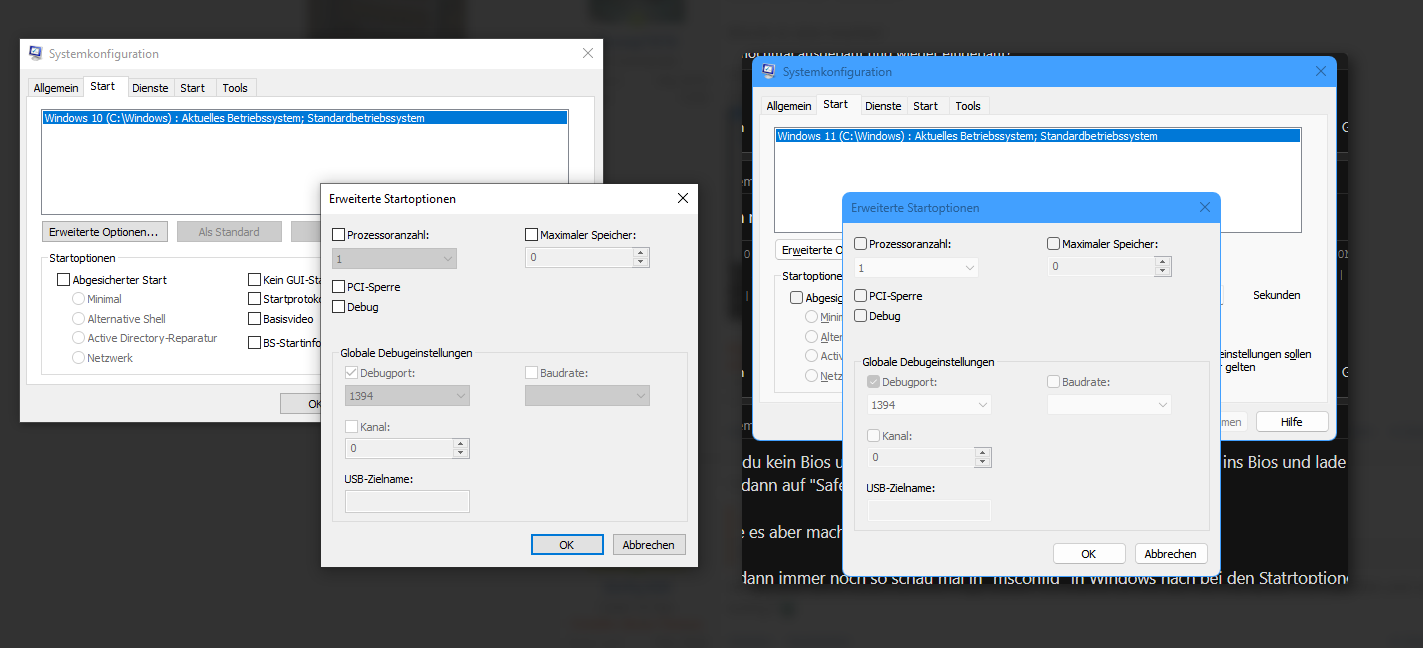The width and height of the screenshot is (1423, 648).
Task: Confirm with OK in the white-titled Erweiterte Startoptionen dialog
Action: click(567, 545)
